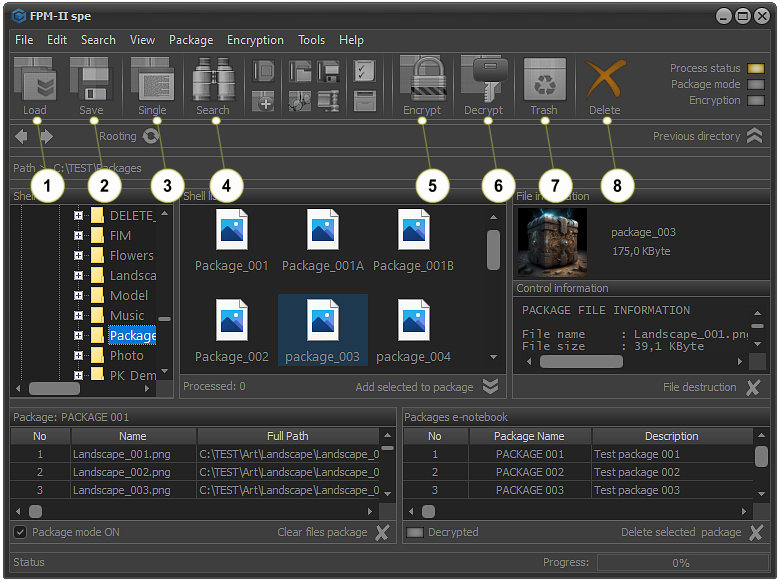Open the View menu
This screenshot has width=780, height=580.
point(142,40)
